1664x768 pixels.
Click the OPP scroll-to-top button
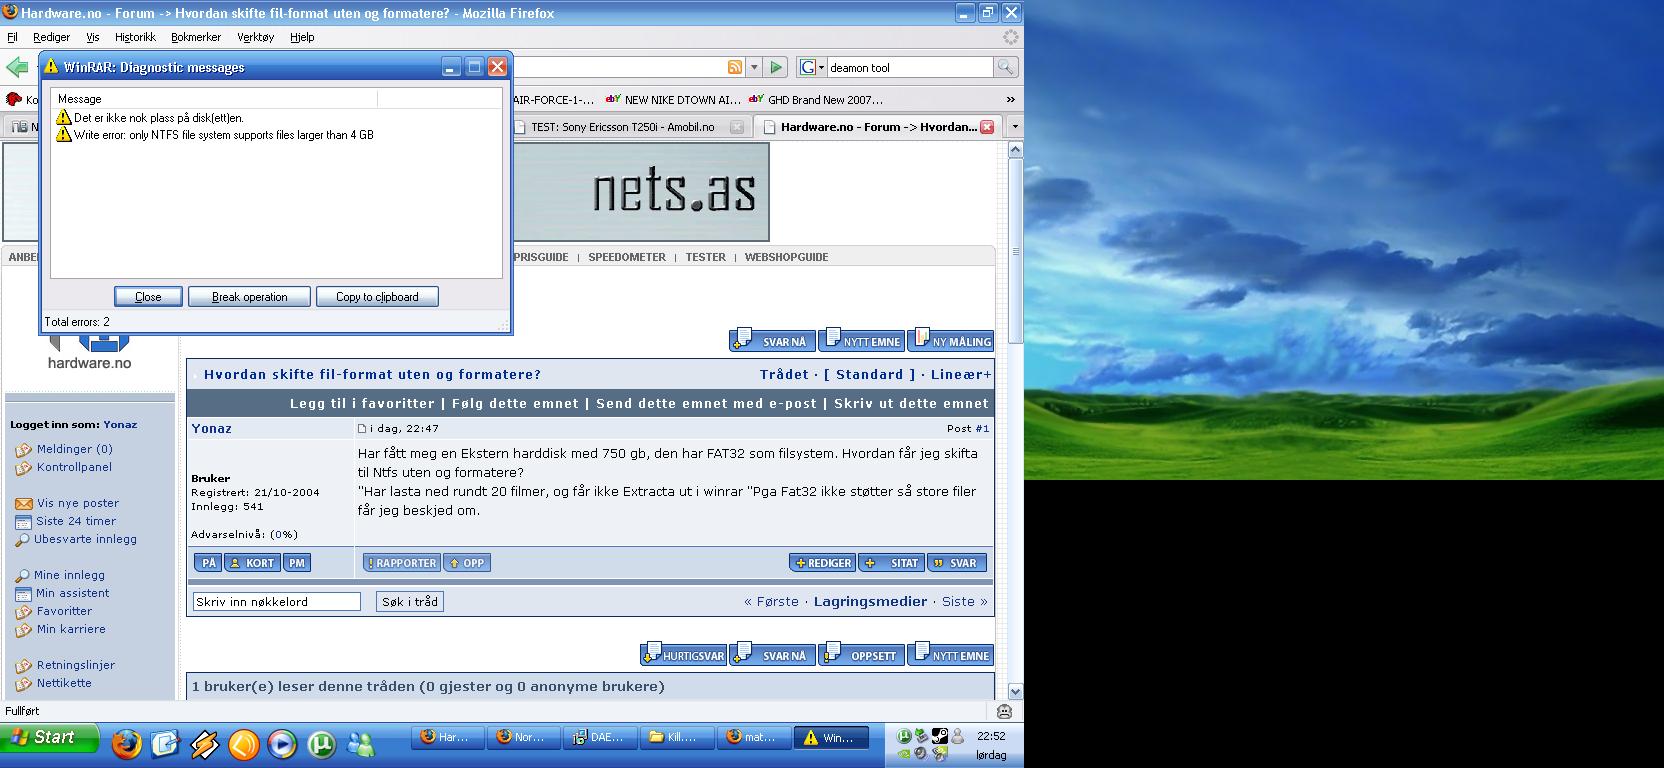click(466, 563)
